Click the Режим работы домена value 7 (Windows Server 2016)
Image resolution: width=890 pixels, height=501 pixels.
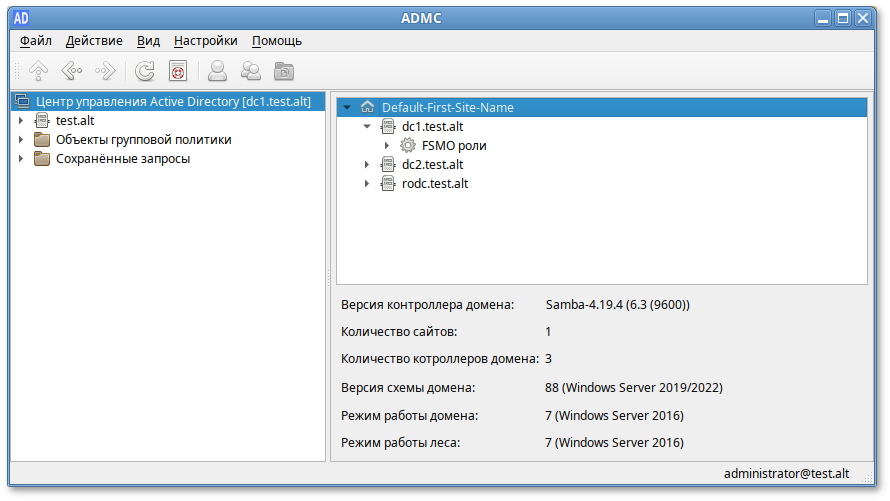pos(614,415)
